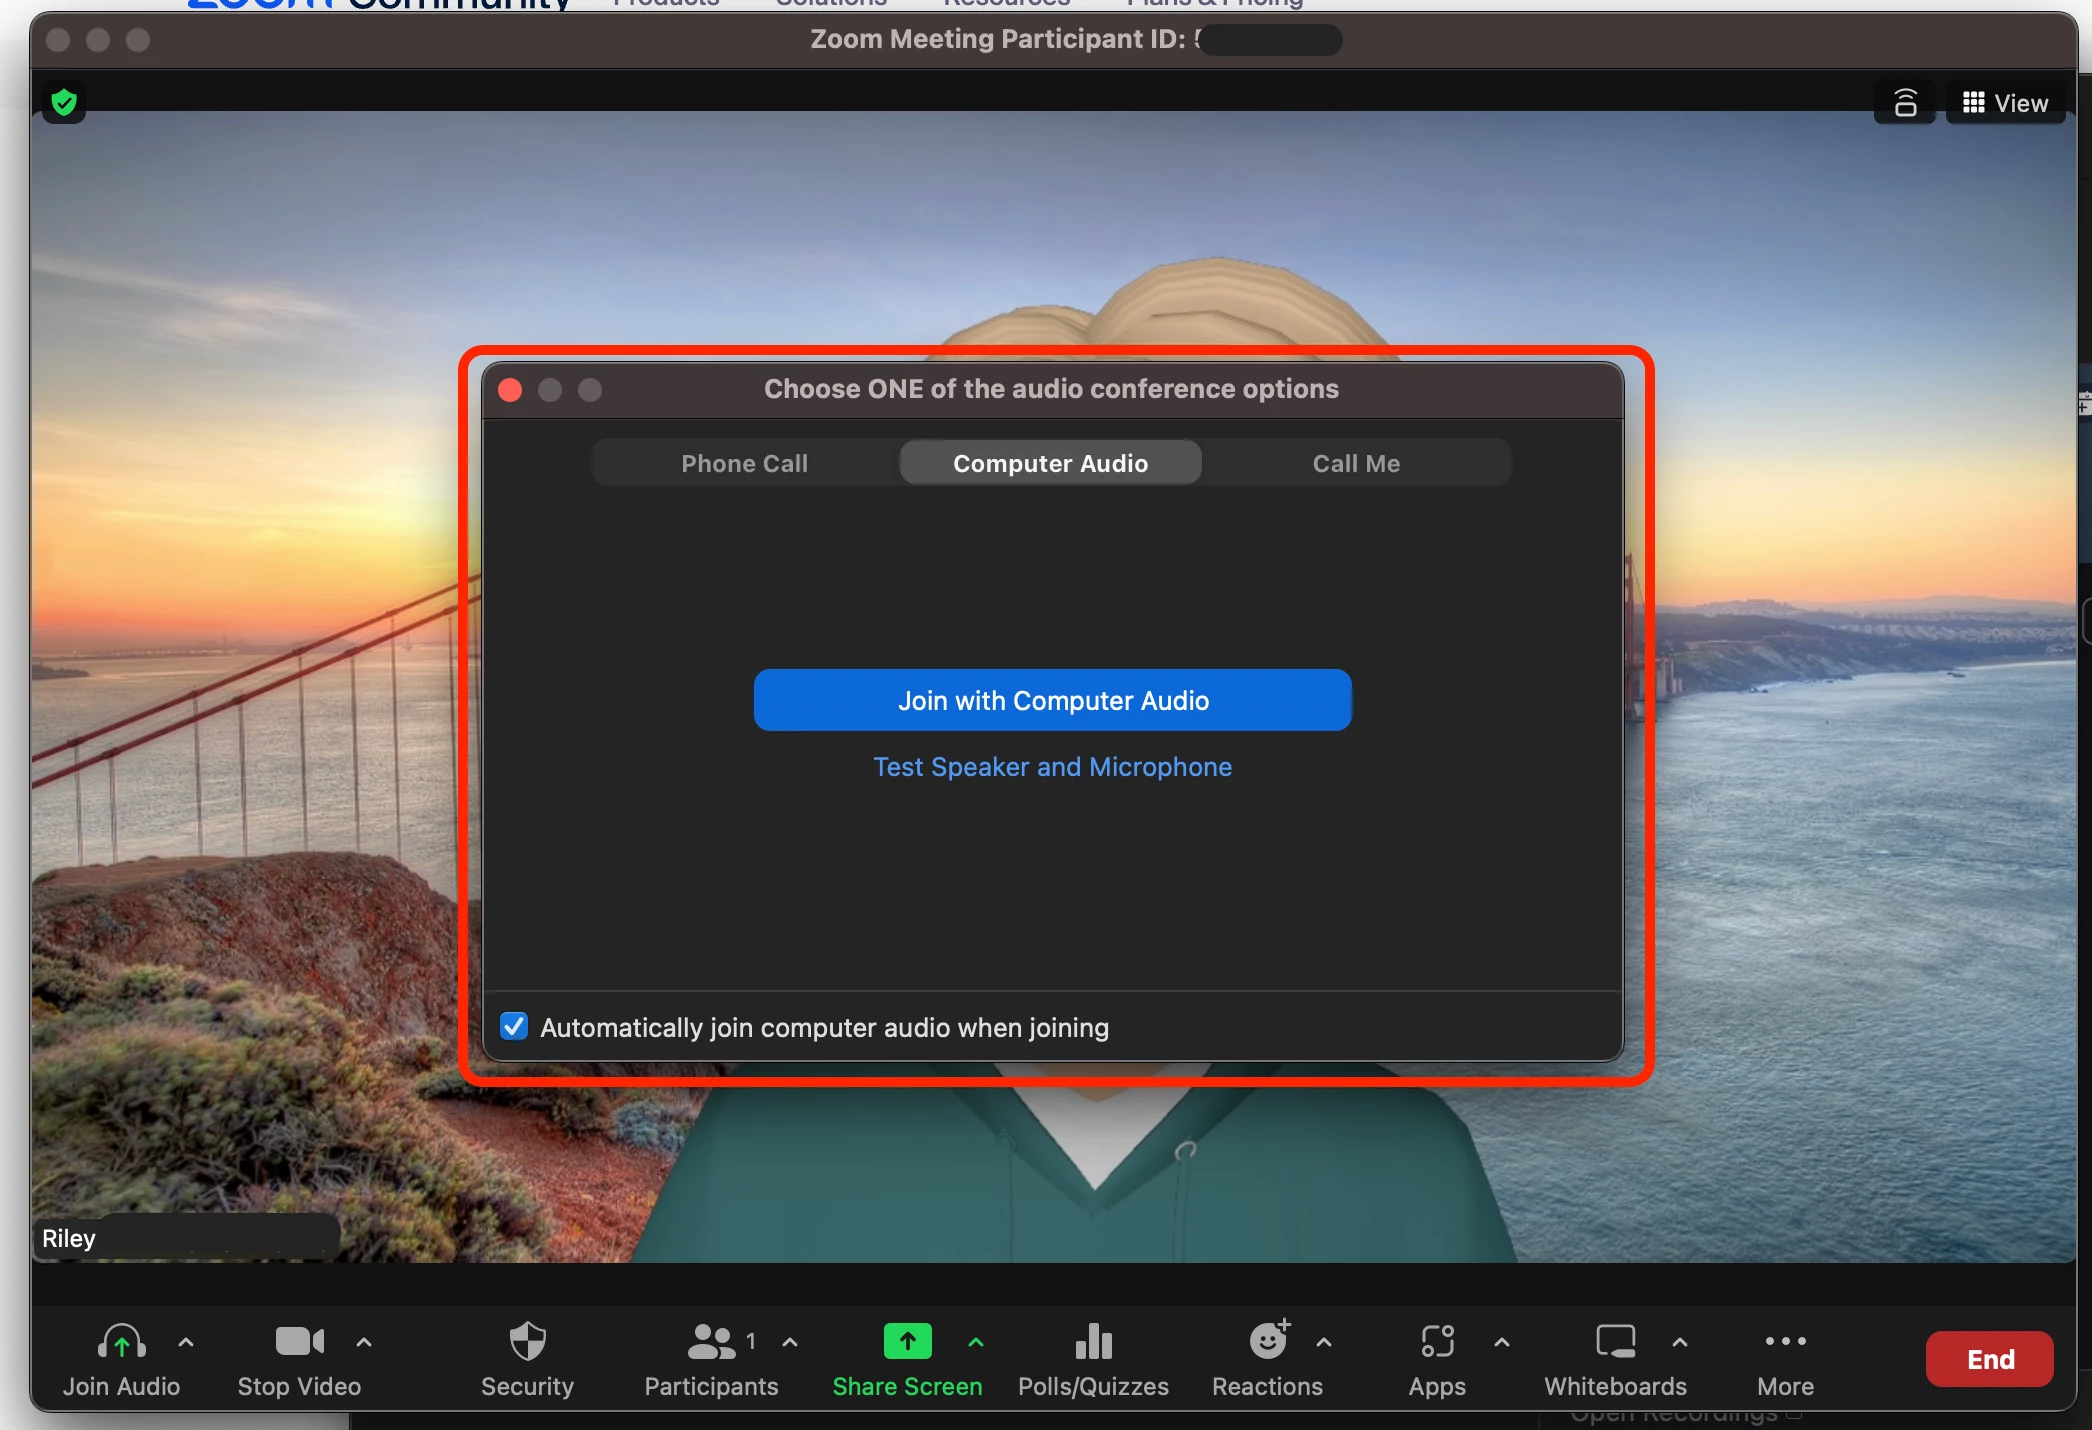Viewport: 2092px width, 1430px height.
Task: Switch to the Call Me tab
Action: [1356, 463]
